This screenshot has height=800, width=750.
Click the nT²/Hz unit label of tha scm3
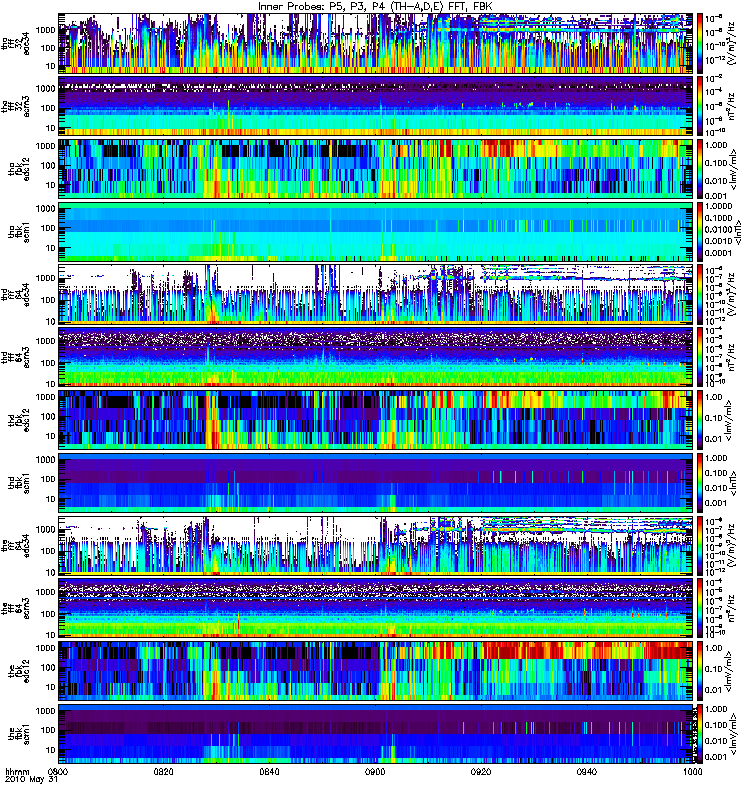732,106
